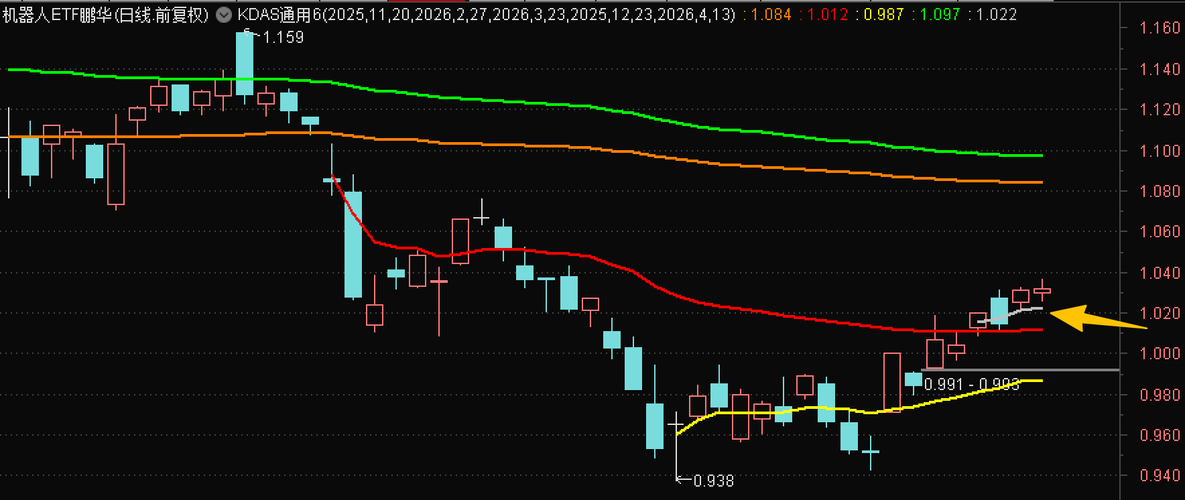Click the 0.980 price axis label
Screen dimensions: 1185x500
1159,395
